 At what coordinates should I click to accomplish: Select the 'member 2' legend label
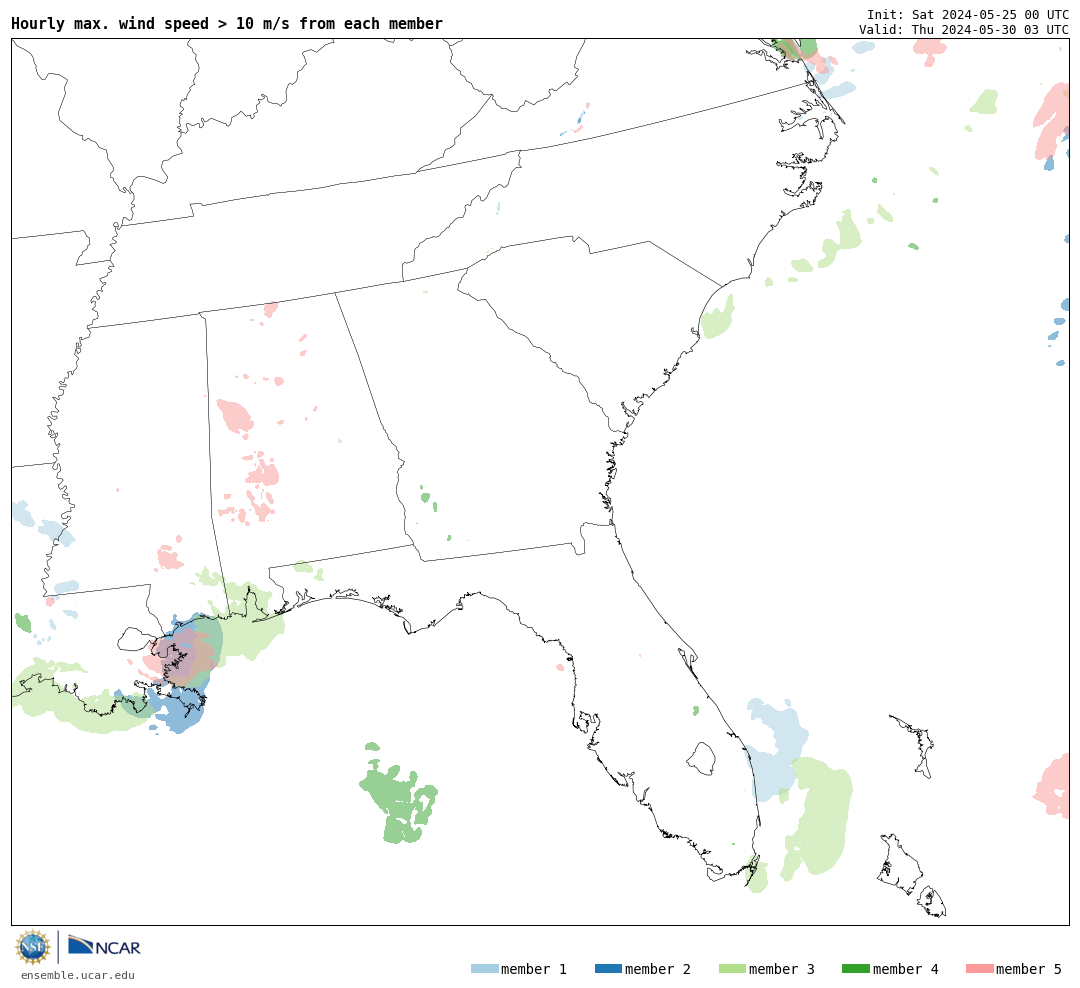point(658,969)
